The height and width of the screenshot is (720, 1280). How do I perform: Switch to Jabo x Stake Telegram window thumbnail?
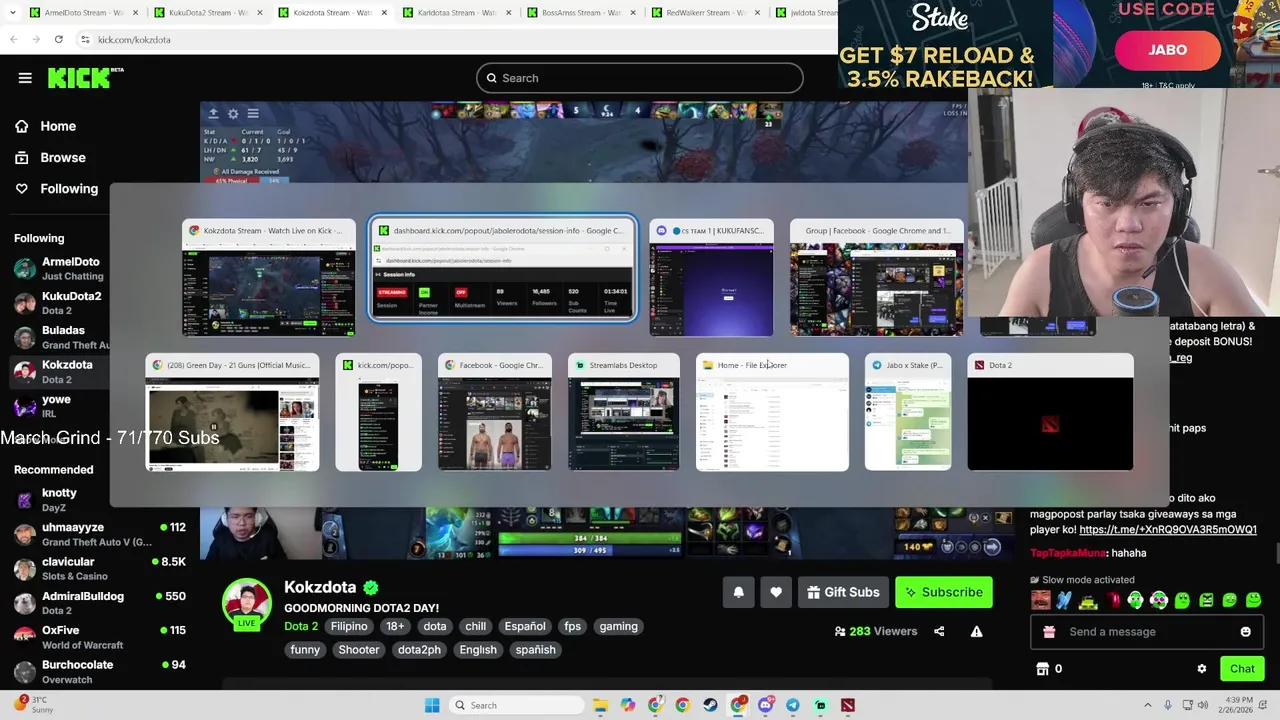[908, 412]
